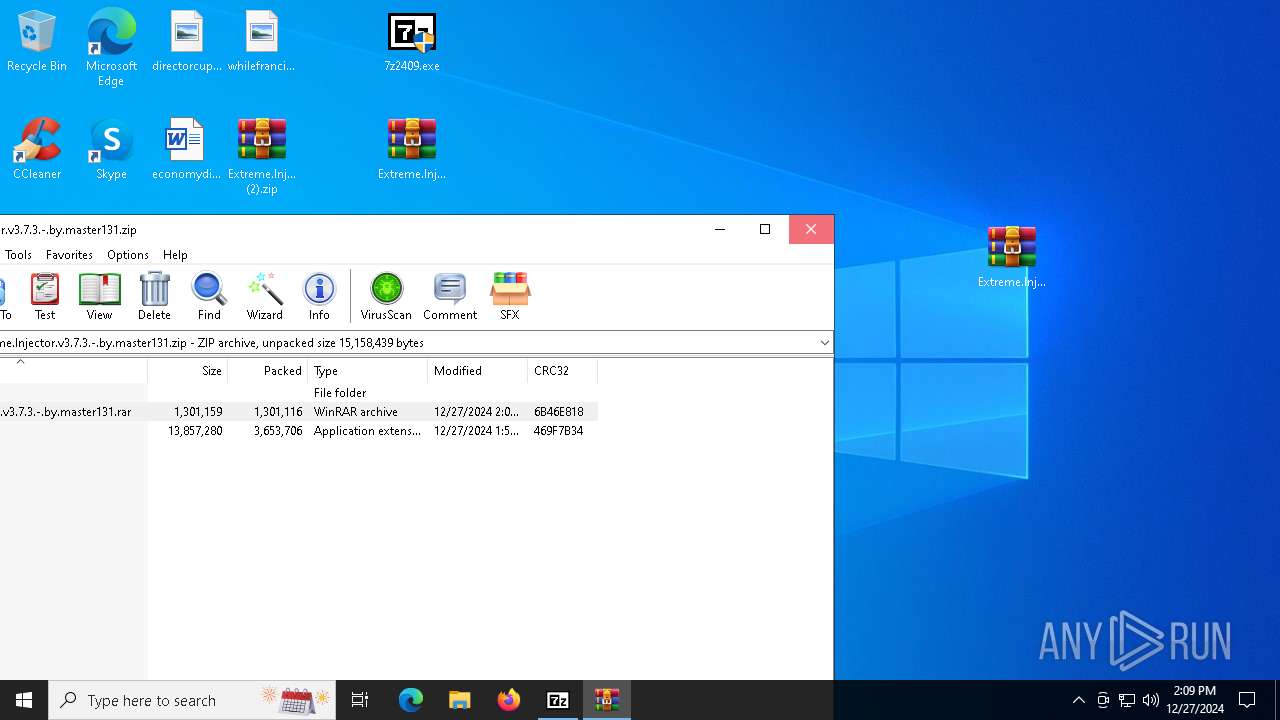Select the Extreme.Inj (2).zip desktop archive
1280x720 pixels.
coord(262,156)
